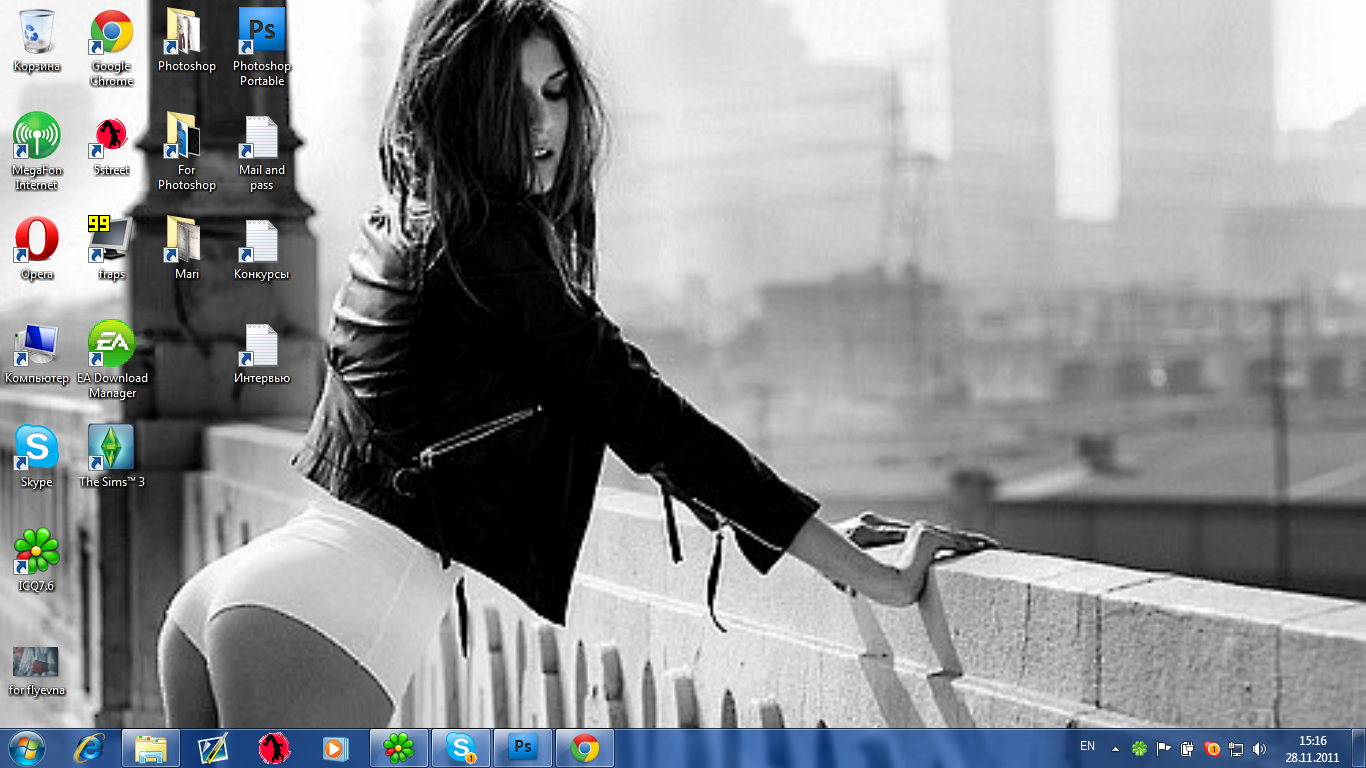The height and width of the screenshot is (768, 1366).
Task: Select the Photoshop Portable desktop shortcut
Action: (262, 48)
